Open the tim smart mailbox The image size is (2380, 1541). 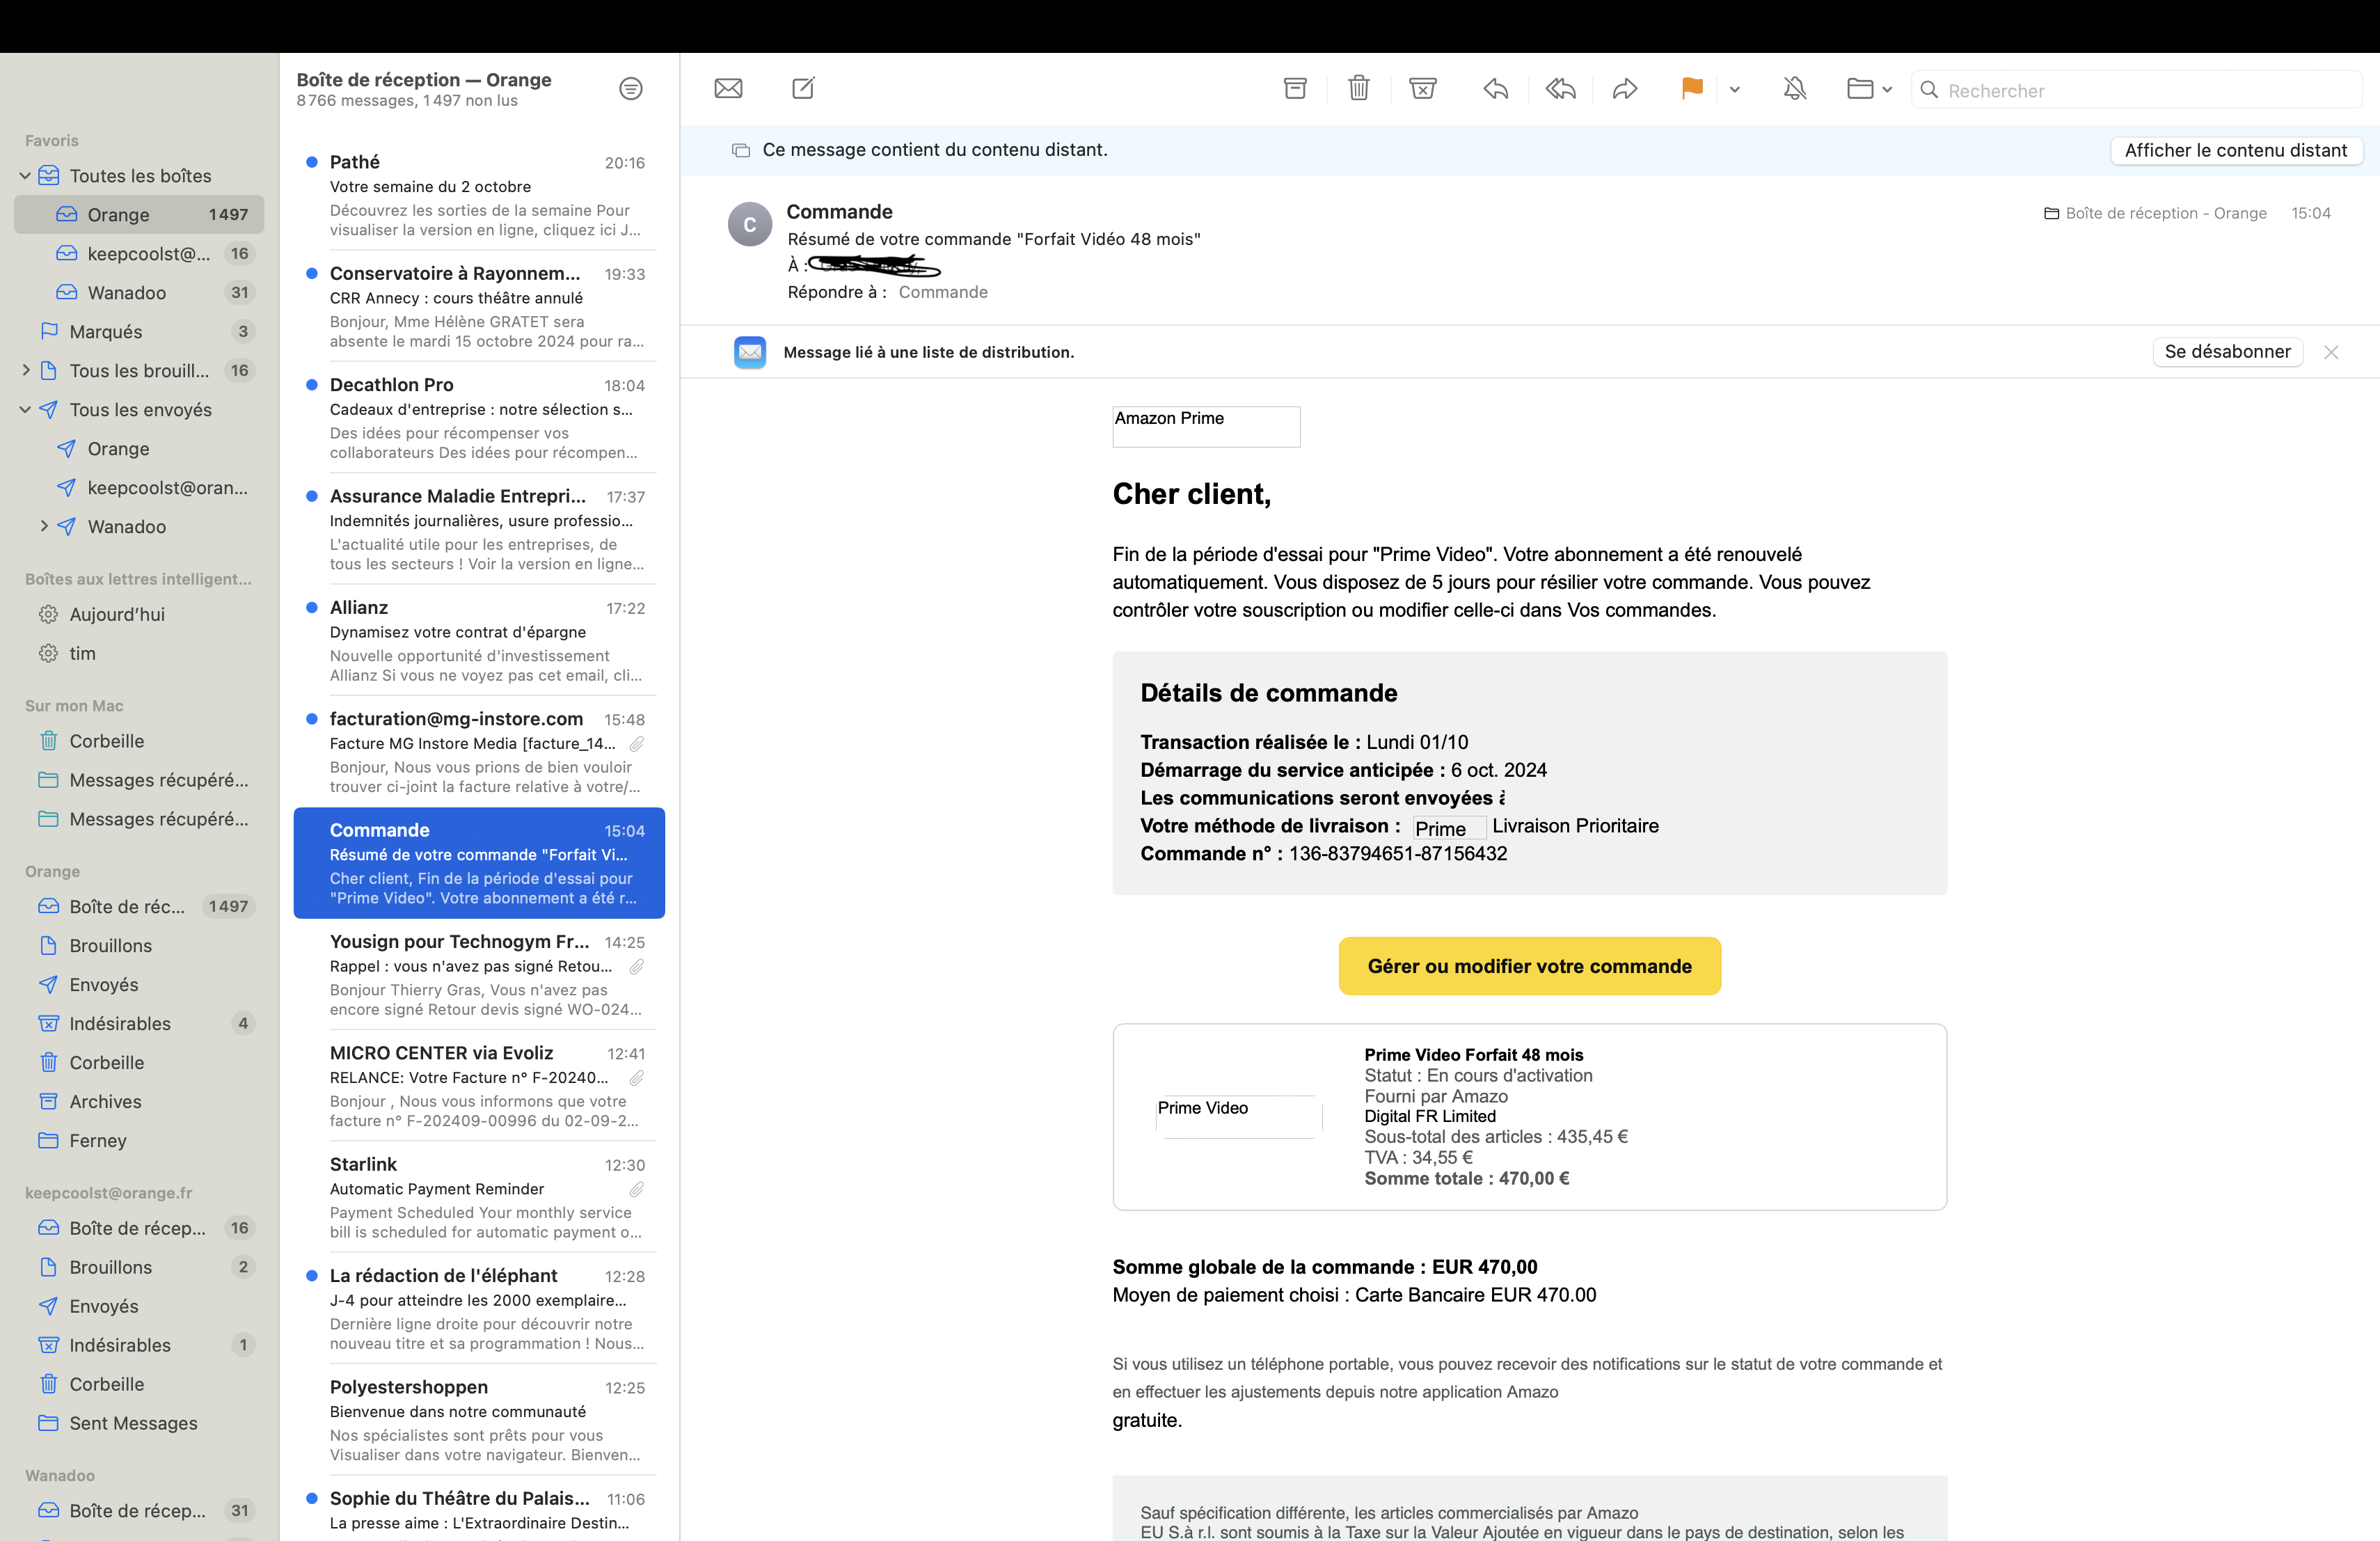[139, 654]
